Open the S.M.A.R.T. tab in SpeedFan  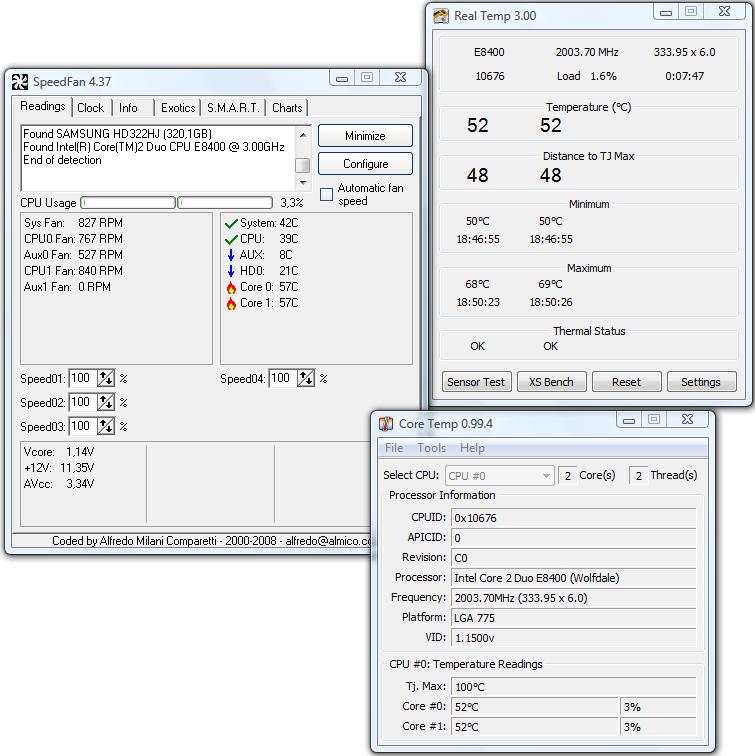233,108
